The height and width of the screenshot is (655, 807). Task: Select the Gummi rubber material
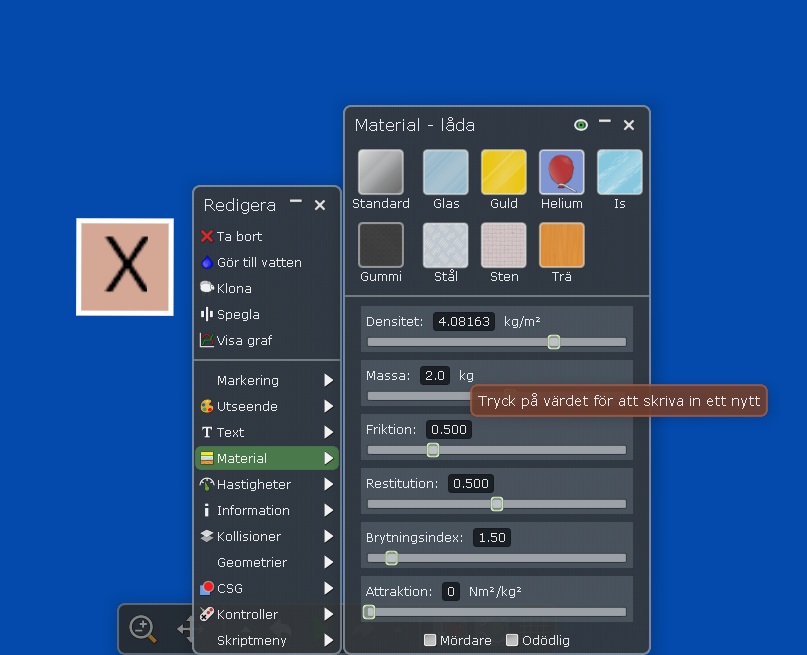tap(380, 245)
